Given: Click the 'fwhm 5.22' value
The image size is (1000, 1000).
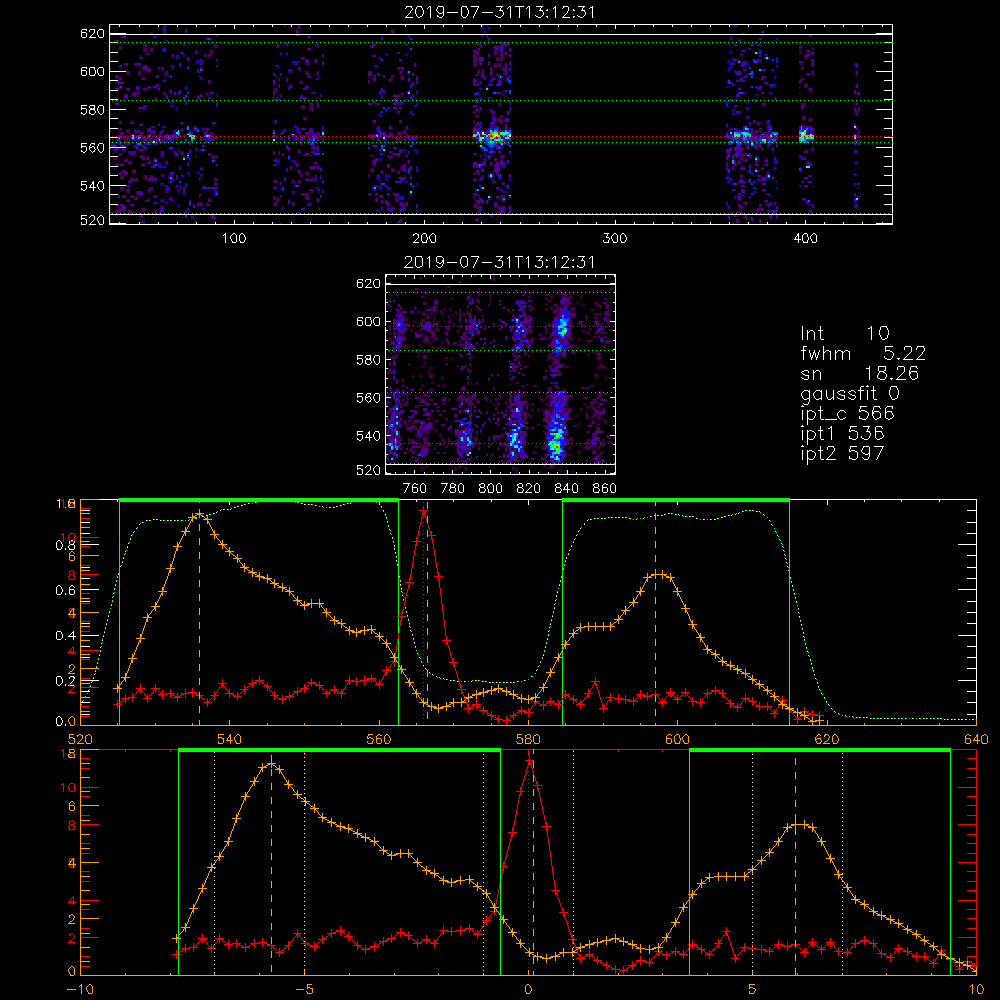Looking at the screenshot, I should tap(863, 353).
